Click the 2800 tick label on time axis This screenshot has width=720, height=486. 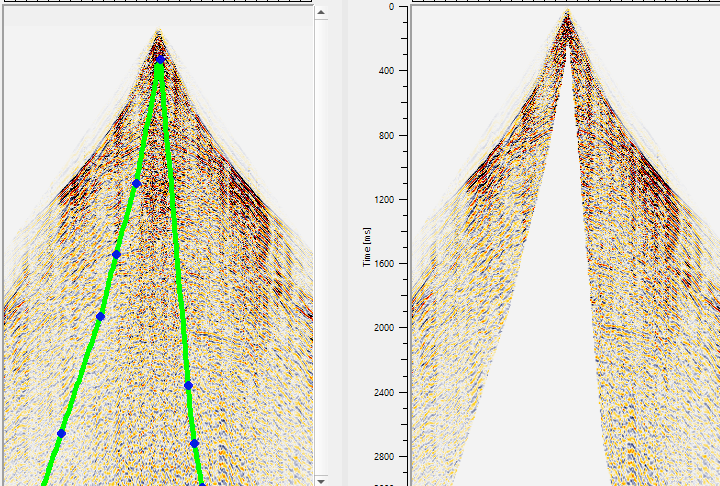[x=385, y=457]
